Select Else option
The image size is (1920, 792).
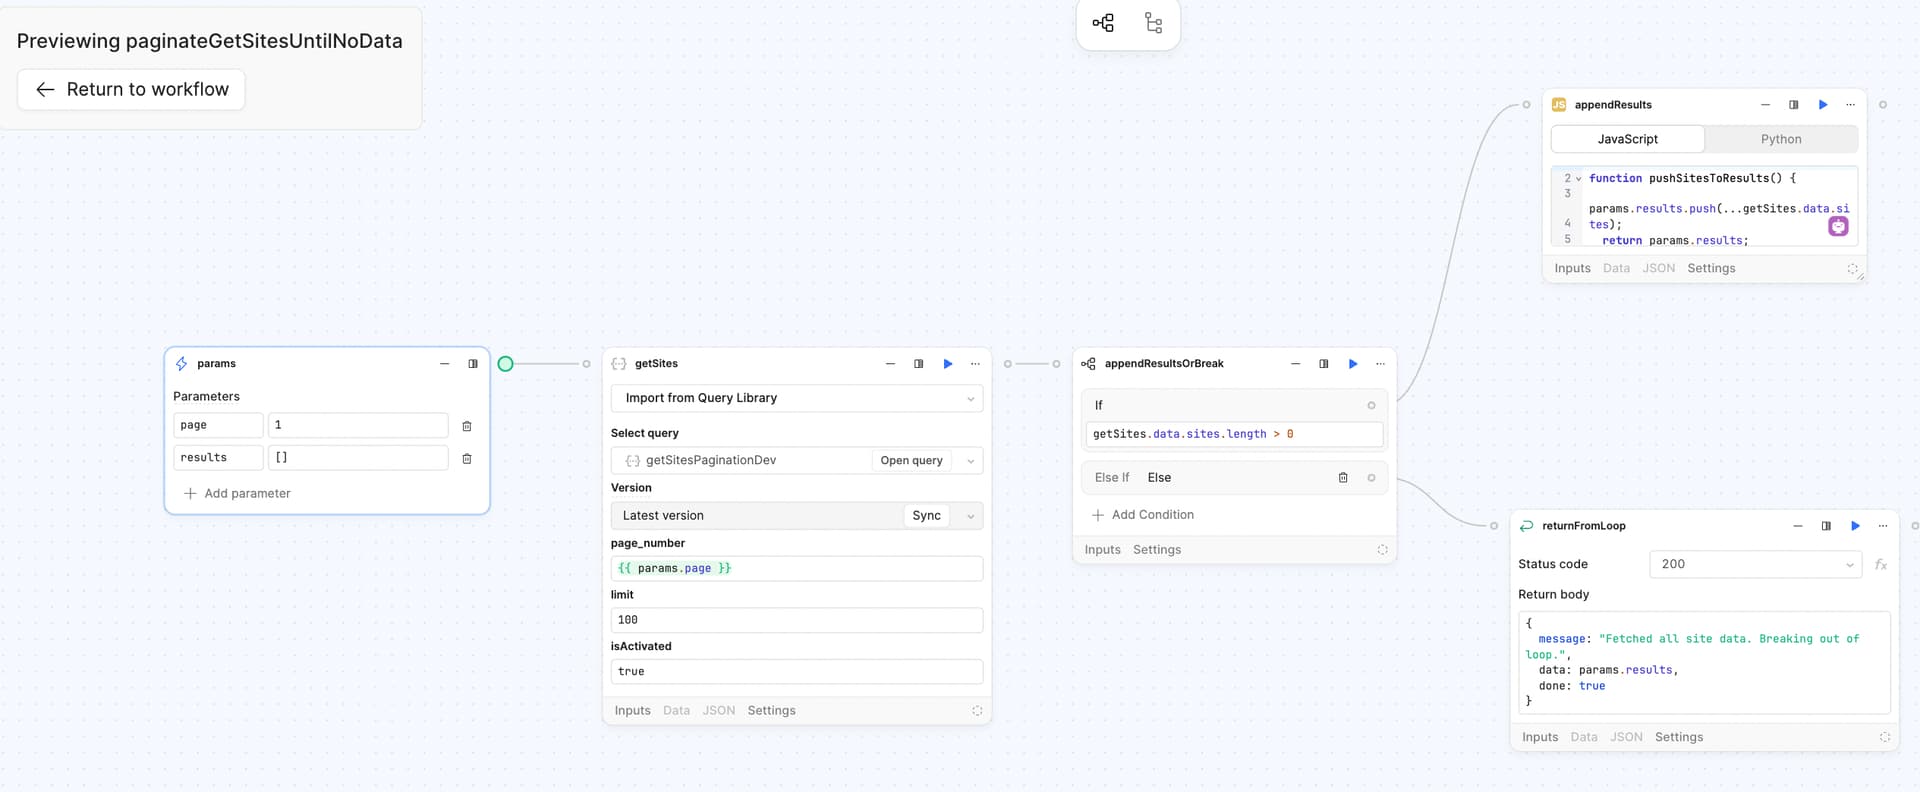[x=1159, y=478]
